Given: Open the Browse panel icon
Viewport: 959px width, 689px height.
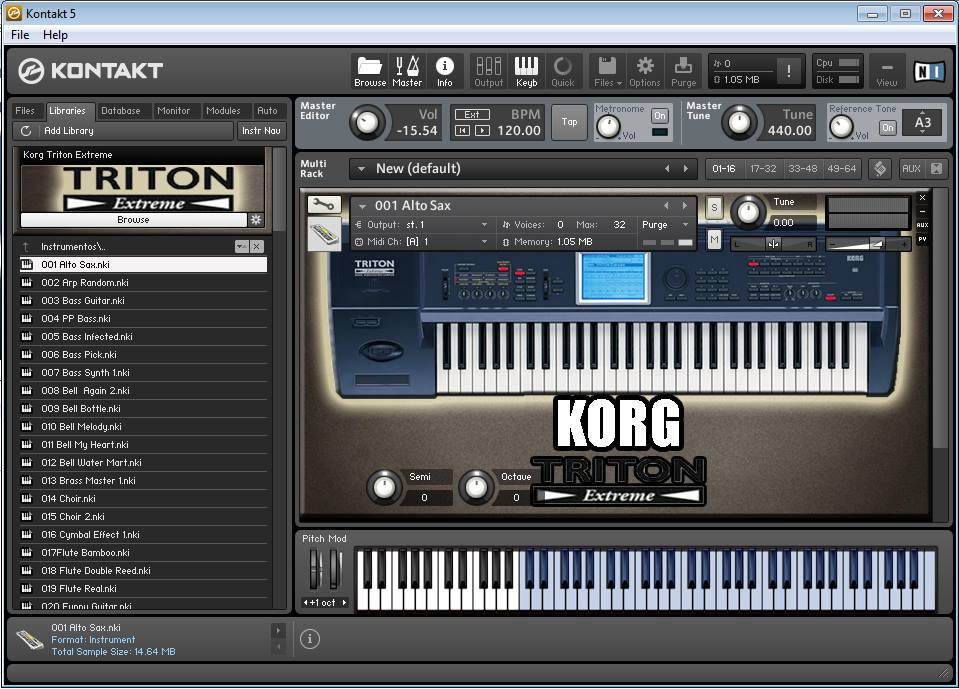Looking at the screenshot, I should (x=369, y=65).
